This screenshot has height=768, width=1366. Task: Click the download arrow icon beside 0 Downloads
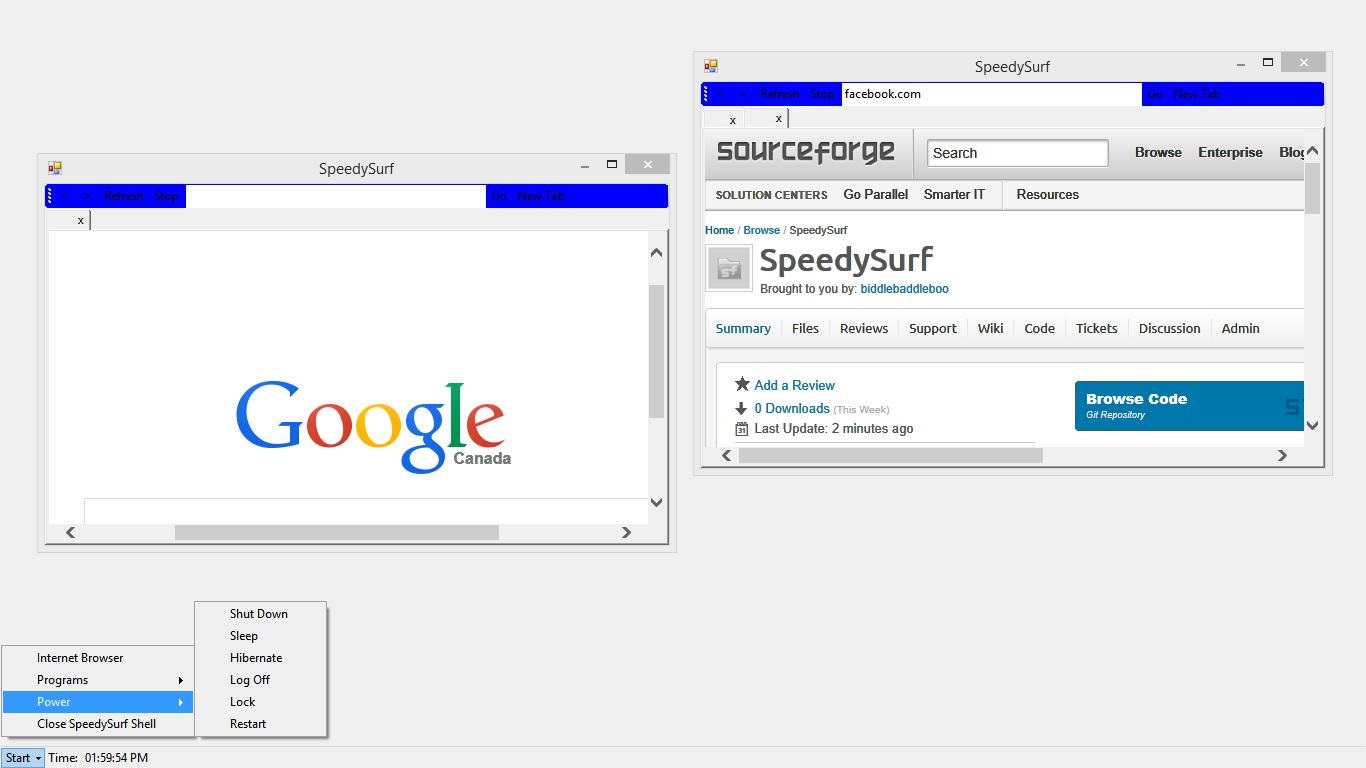pos(741,408)
